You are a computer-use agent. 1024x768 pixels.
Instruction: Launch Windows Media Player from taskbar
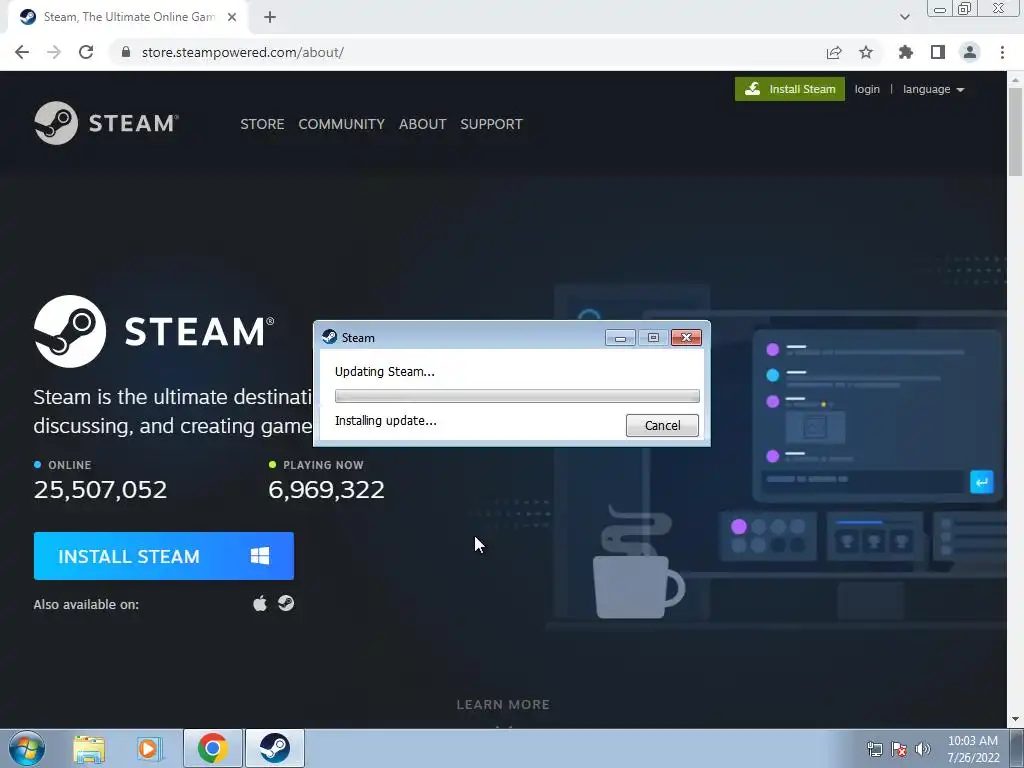(x=149, y=748)
